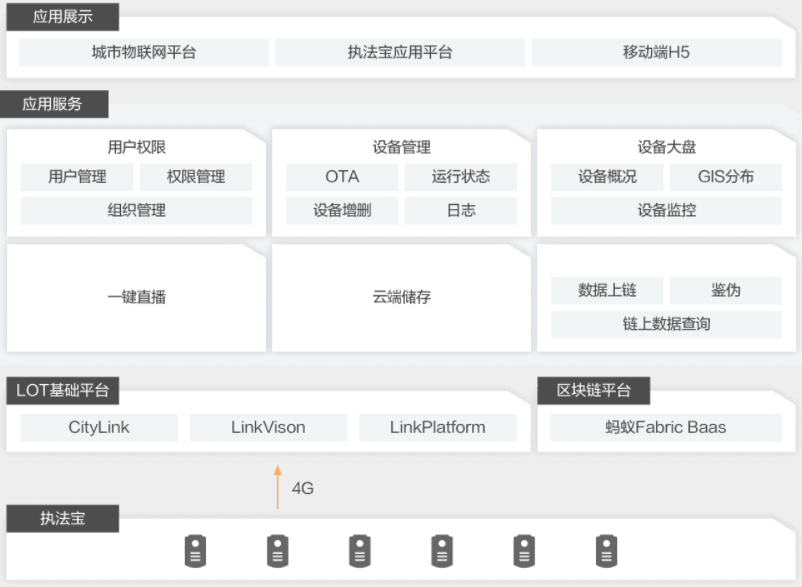This screenshot has width=802, height=587.
Task: Select the 设备概况 block
Action: (x=607, y=177)
